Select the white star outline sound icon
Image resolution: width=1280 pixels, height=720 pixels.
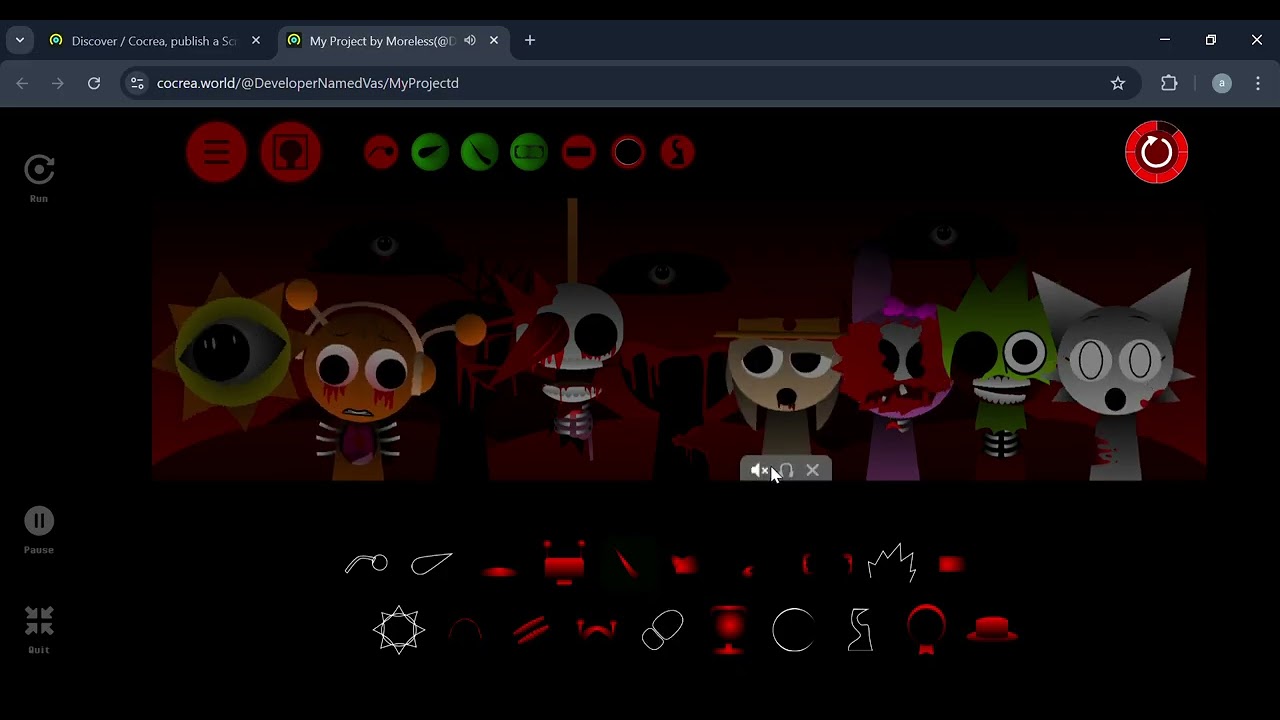[399, 630]
